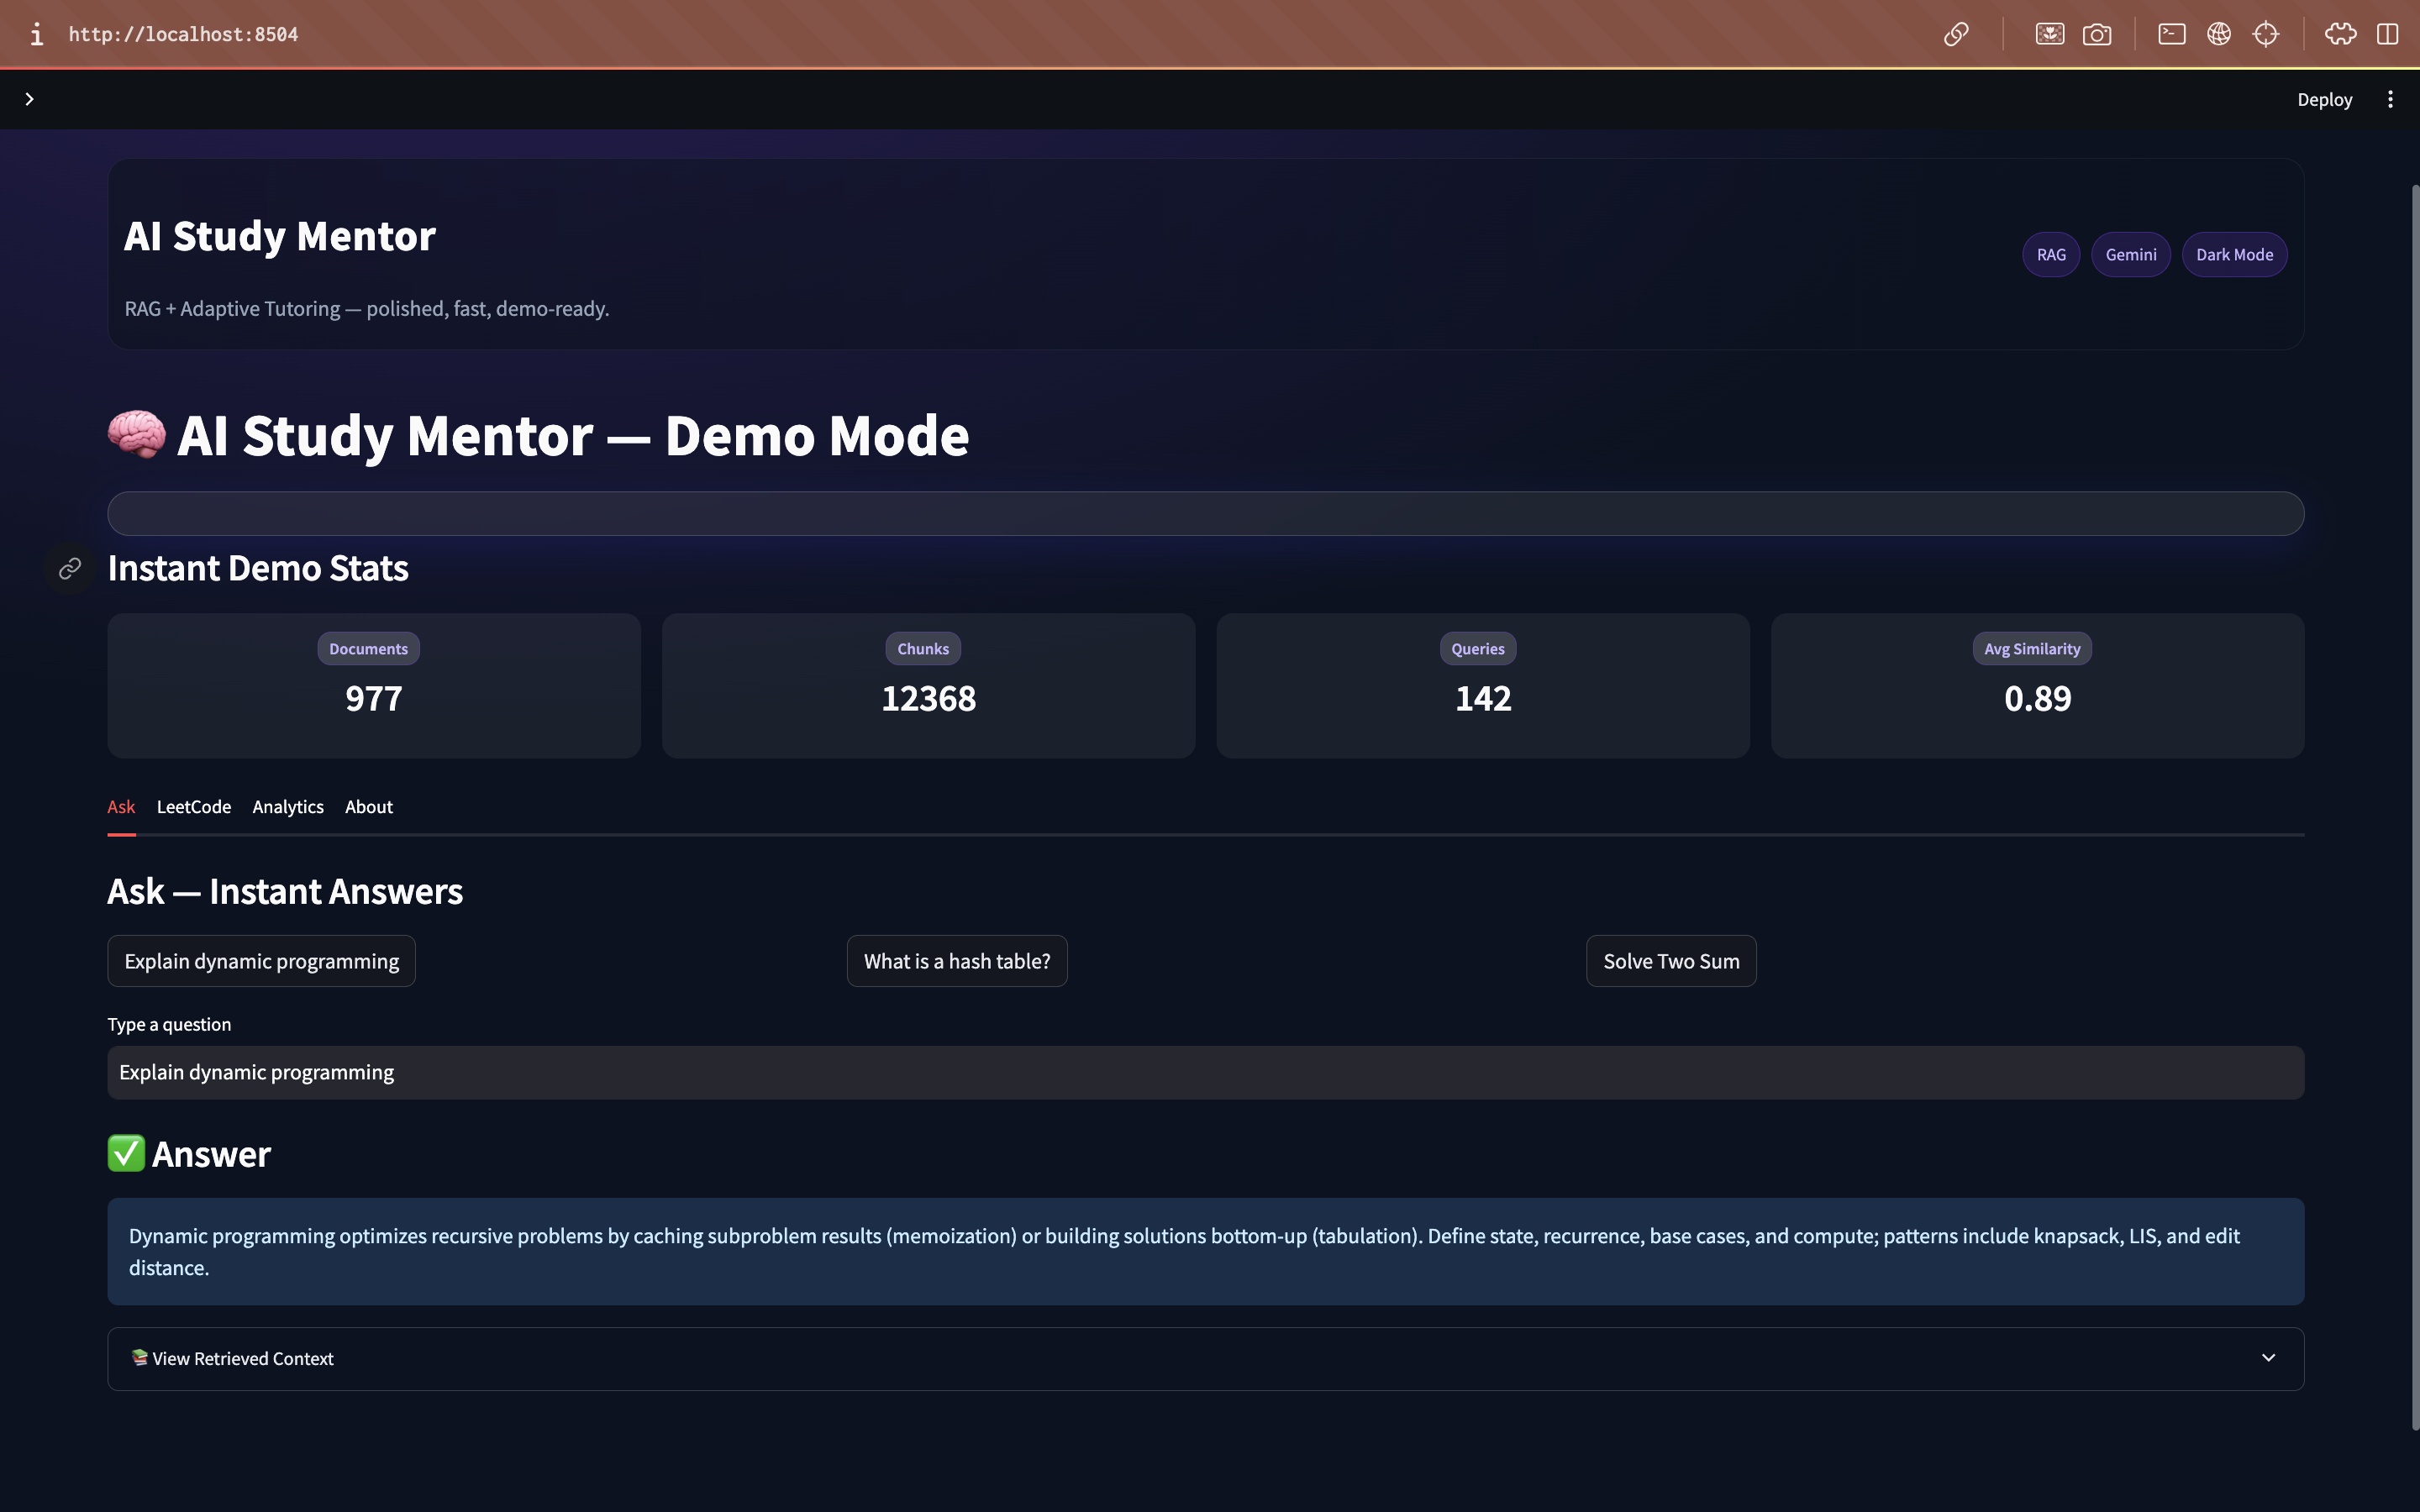Image resolution: width=2420 pixels, height=1512 pixels.
Task: Expand the View Retrieved Context section
Action: tap(1205, 1358)
